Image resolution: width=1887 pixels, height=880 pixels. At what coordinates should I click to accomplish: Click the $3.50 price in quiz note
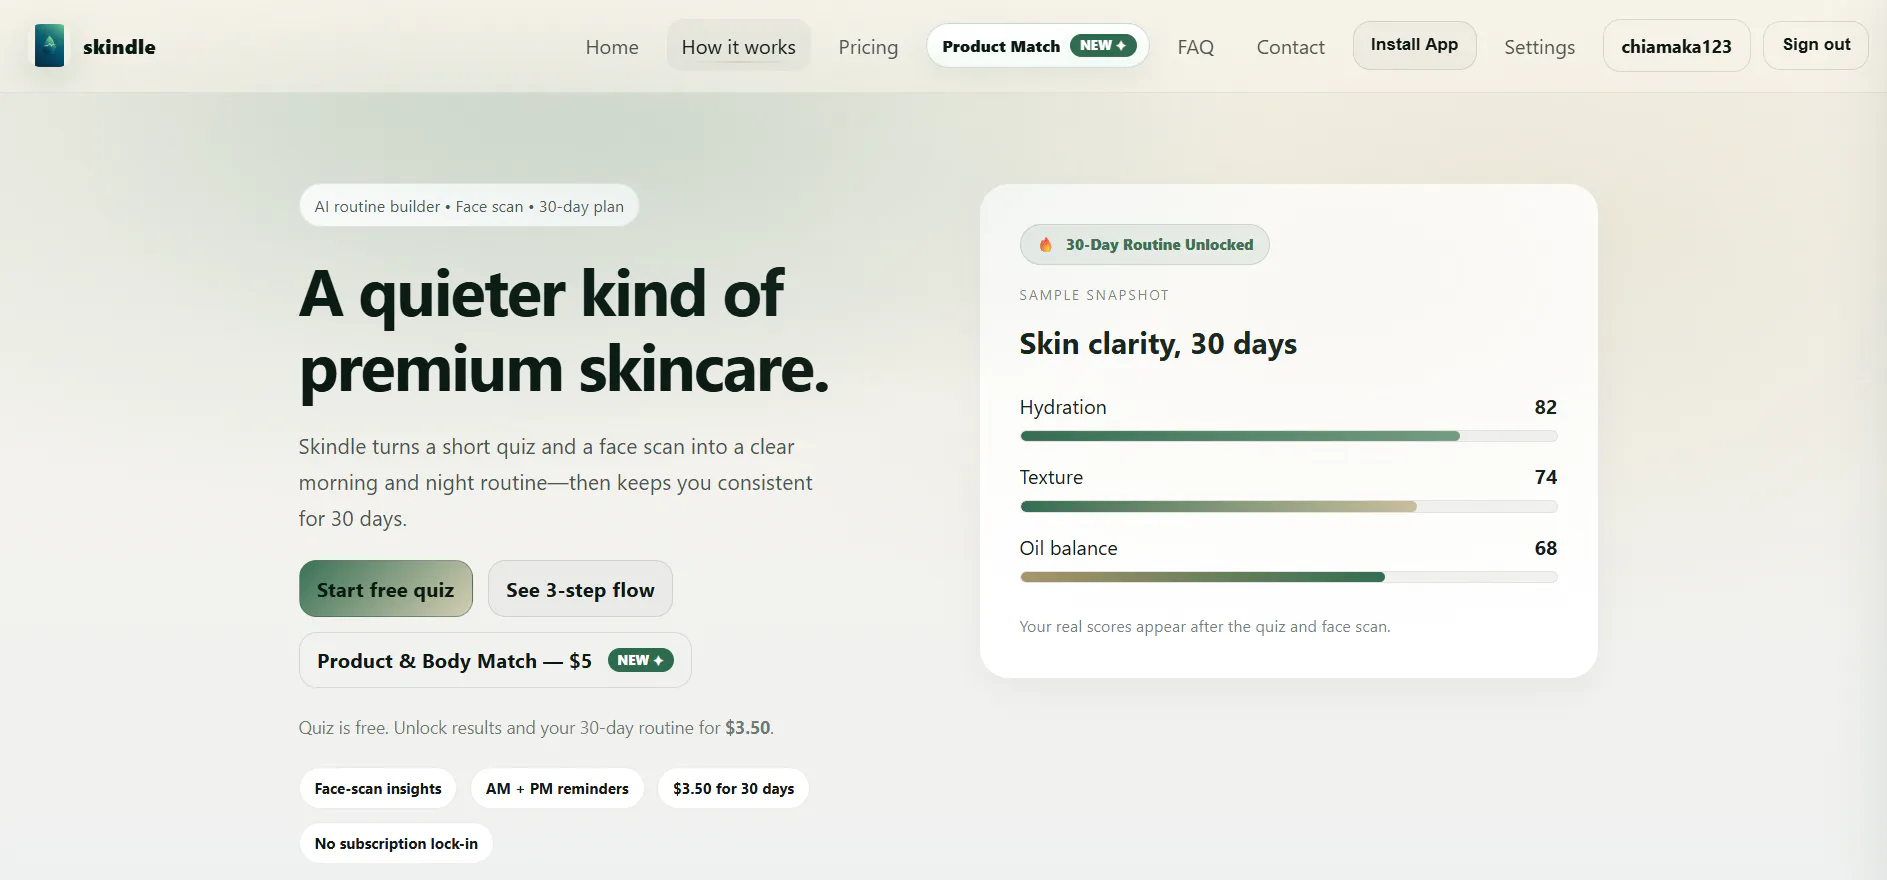(x=748, y=728)
